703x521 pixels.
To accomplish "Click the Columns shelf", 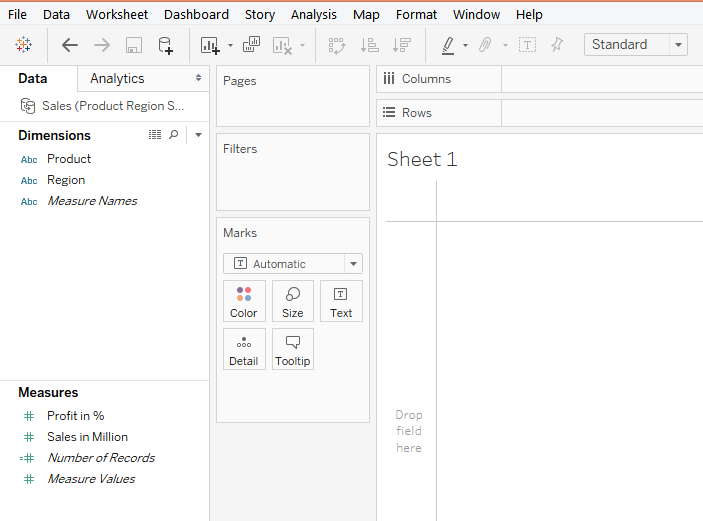I will 600,79.
